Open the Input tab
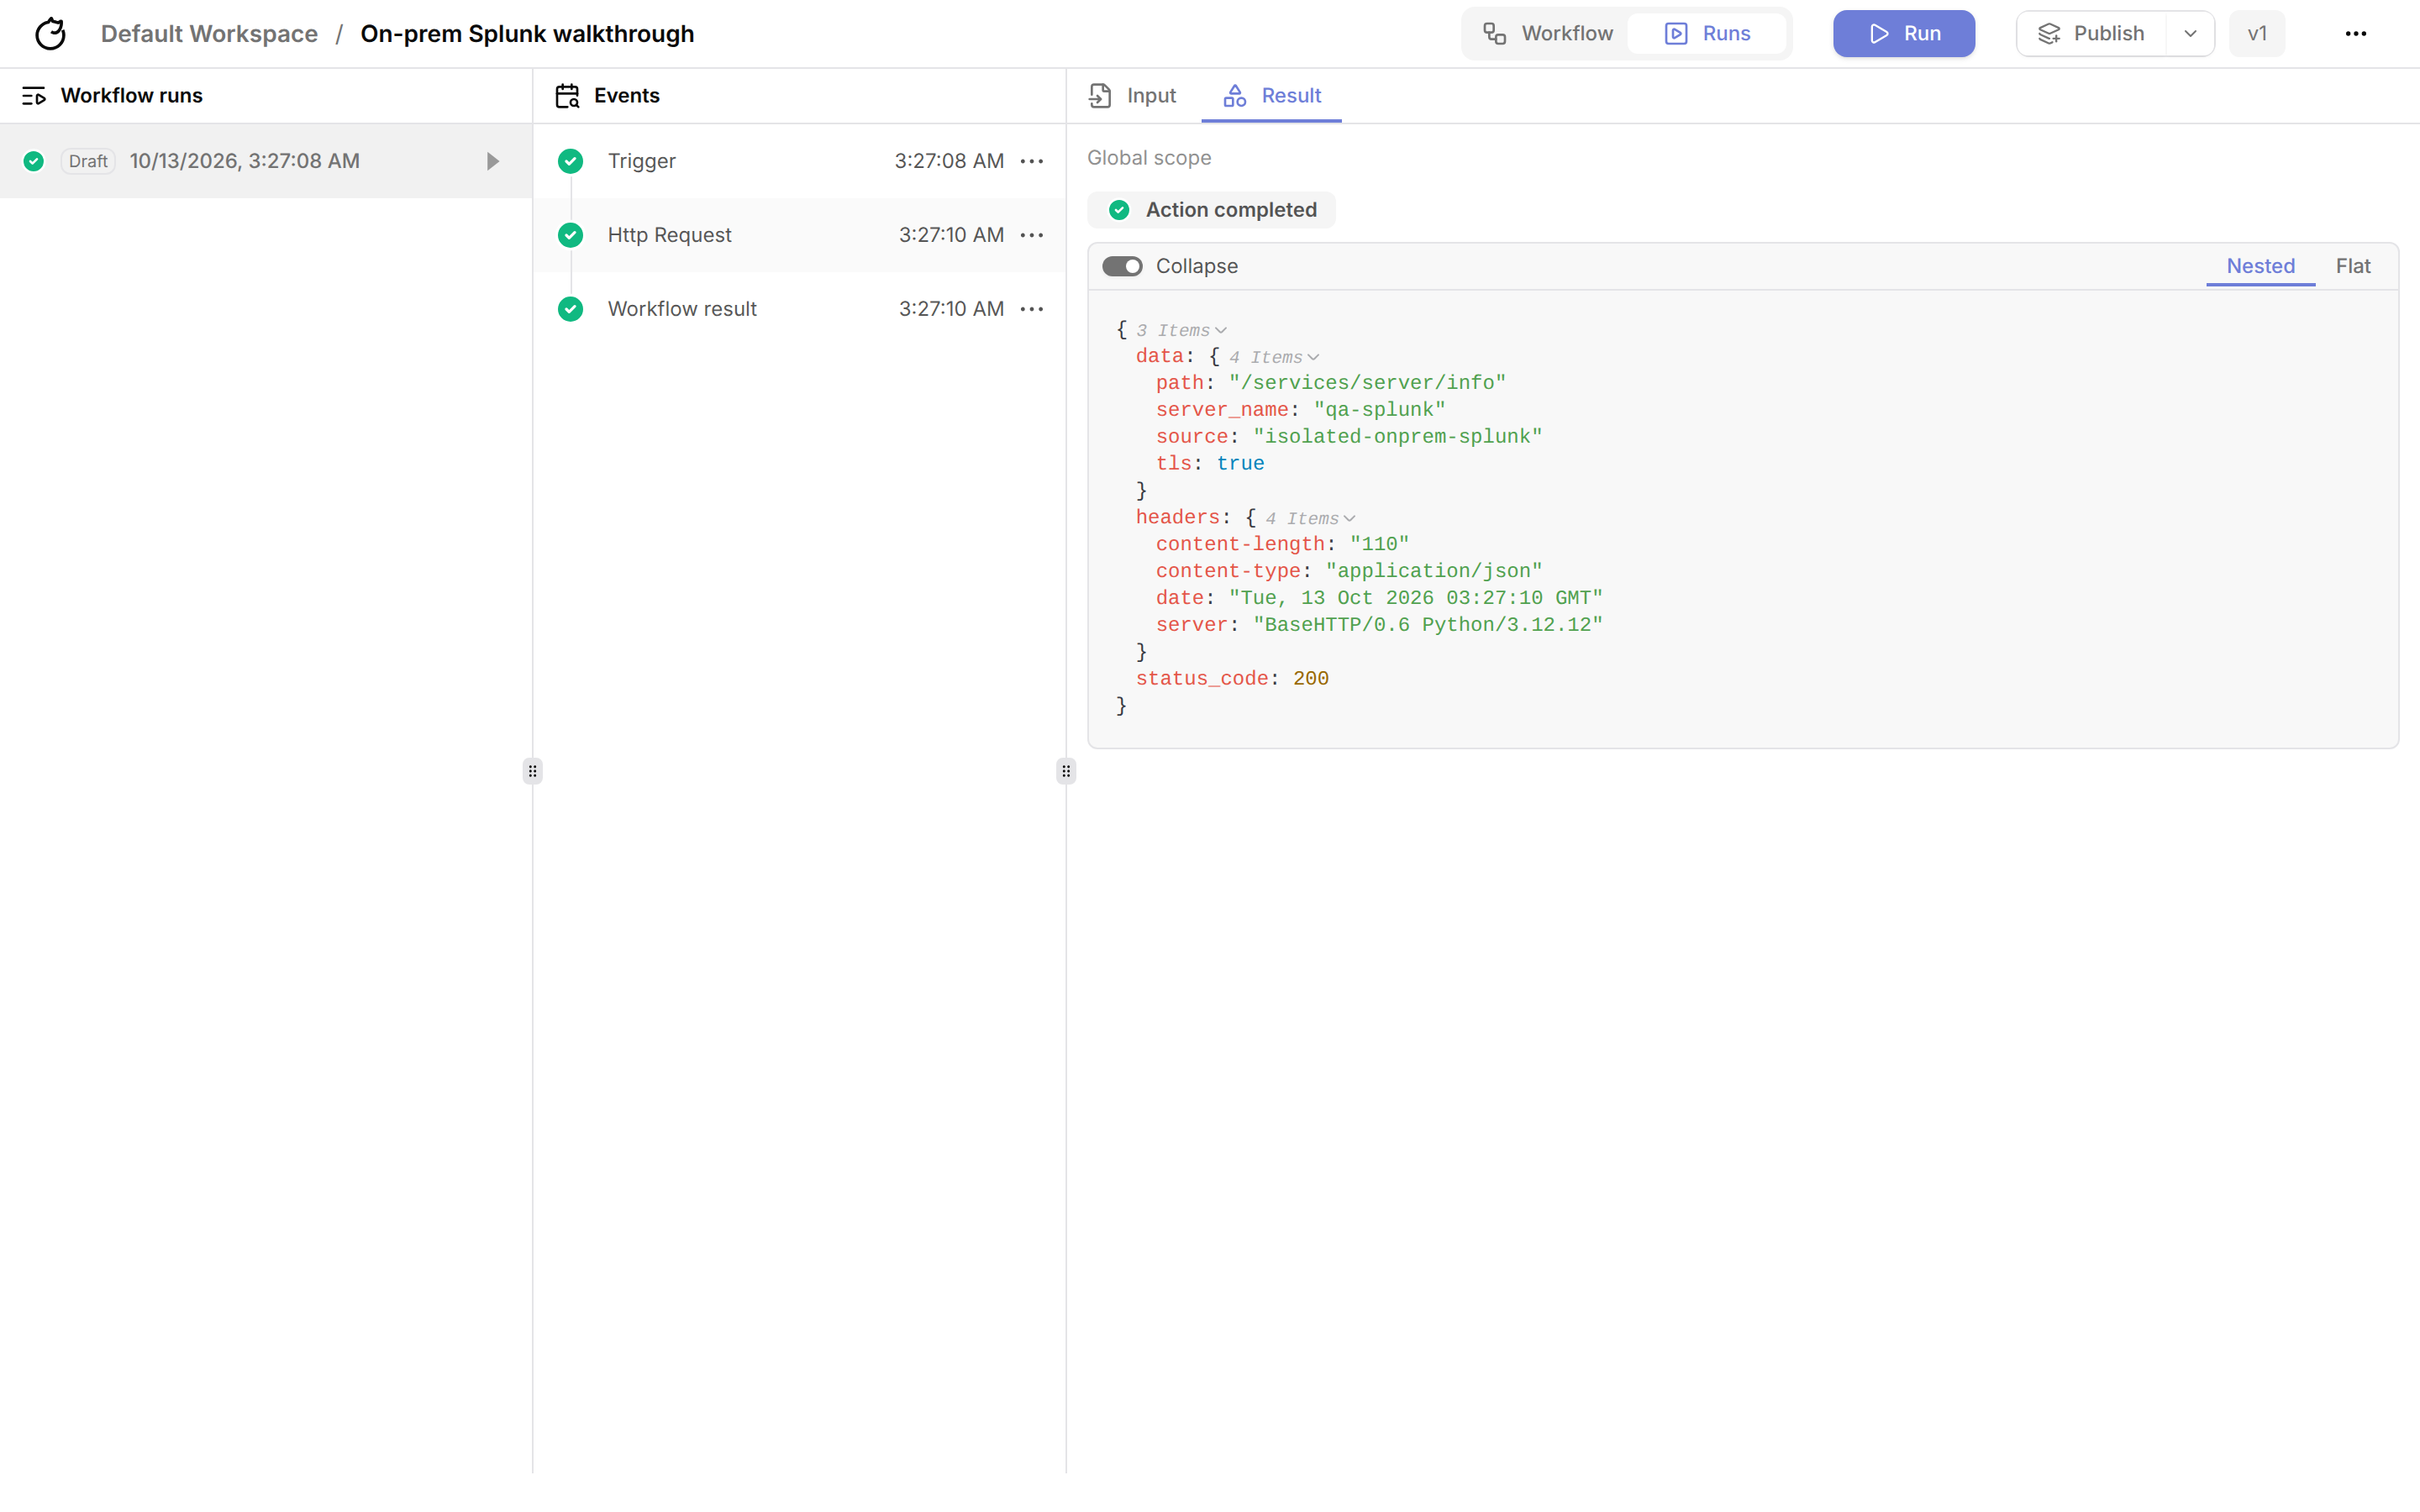The width and height of the screenshot is (2420, 1512). click(x=1132, y=96)
